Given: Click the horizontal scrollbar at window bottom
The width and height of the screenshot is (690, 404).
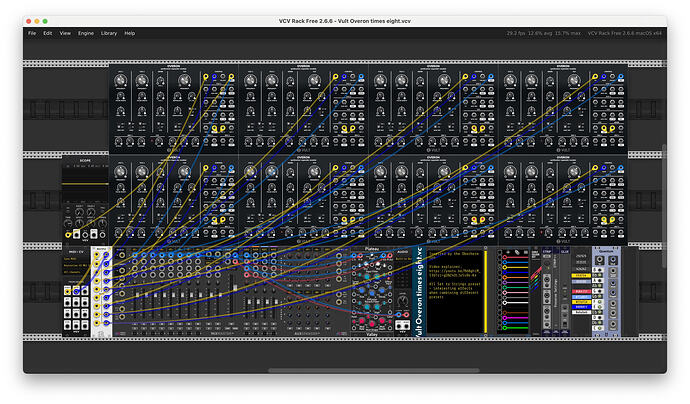Looking at the screenshot, I should pos(374,371).
